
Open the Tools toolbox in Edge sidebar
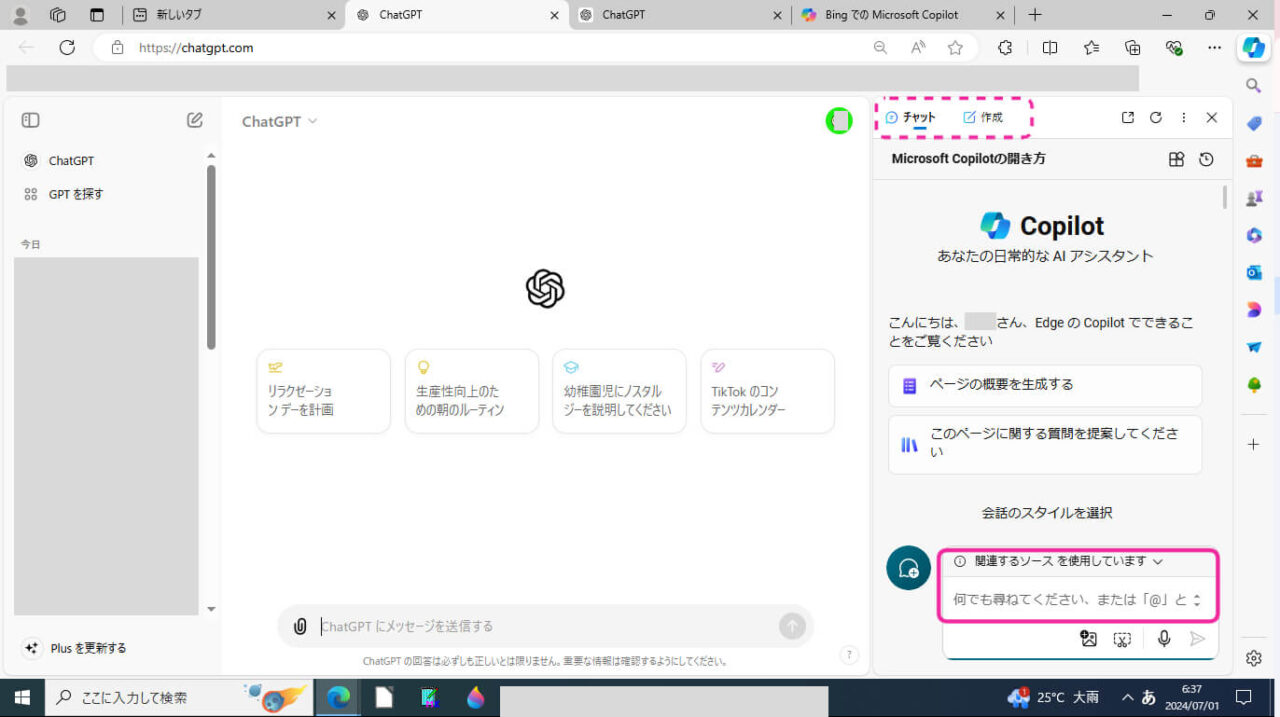coord(1254,161)
